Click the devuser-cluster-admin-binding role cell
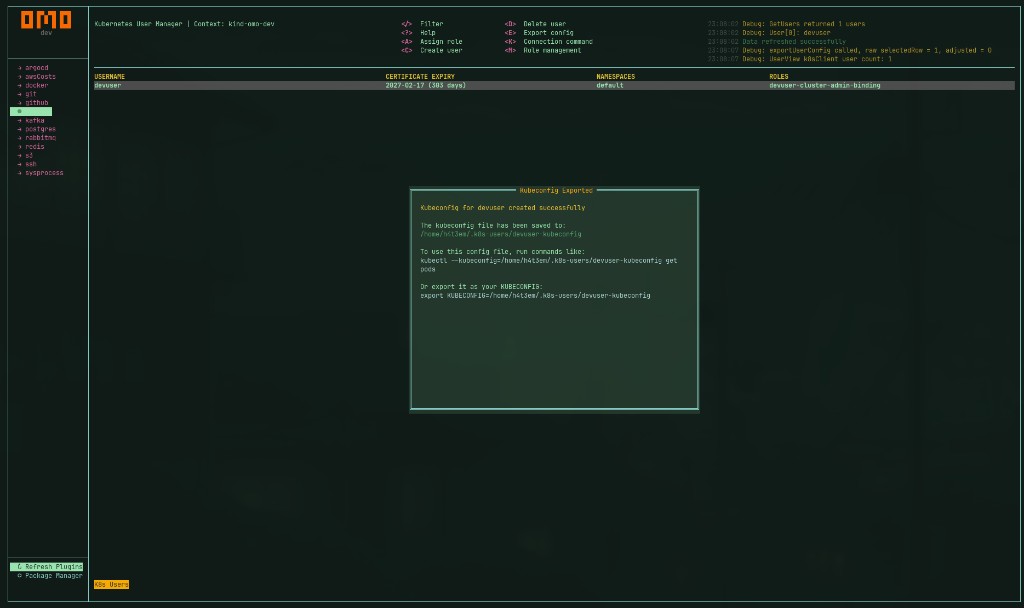 coord(824,86)
